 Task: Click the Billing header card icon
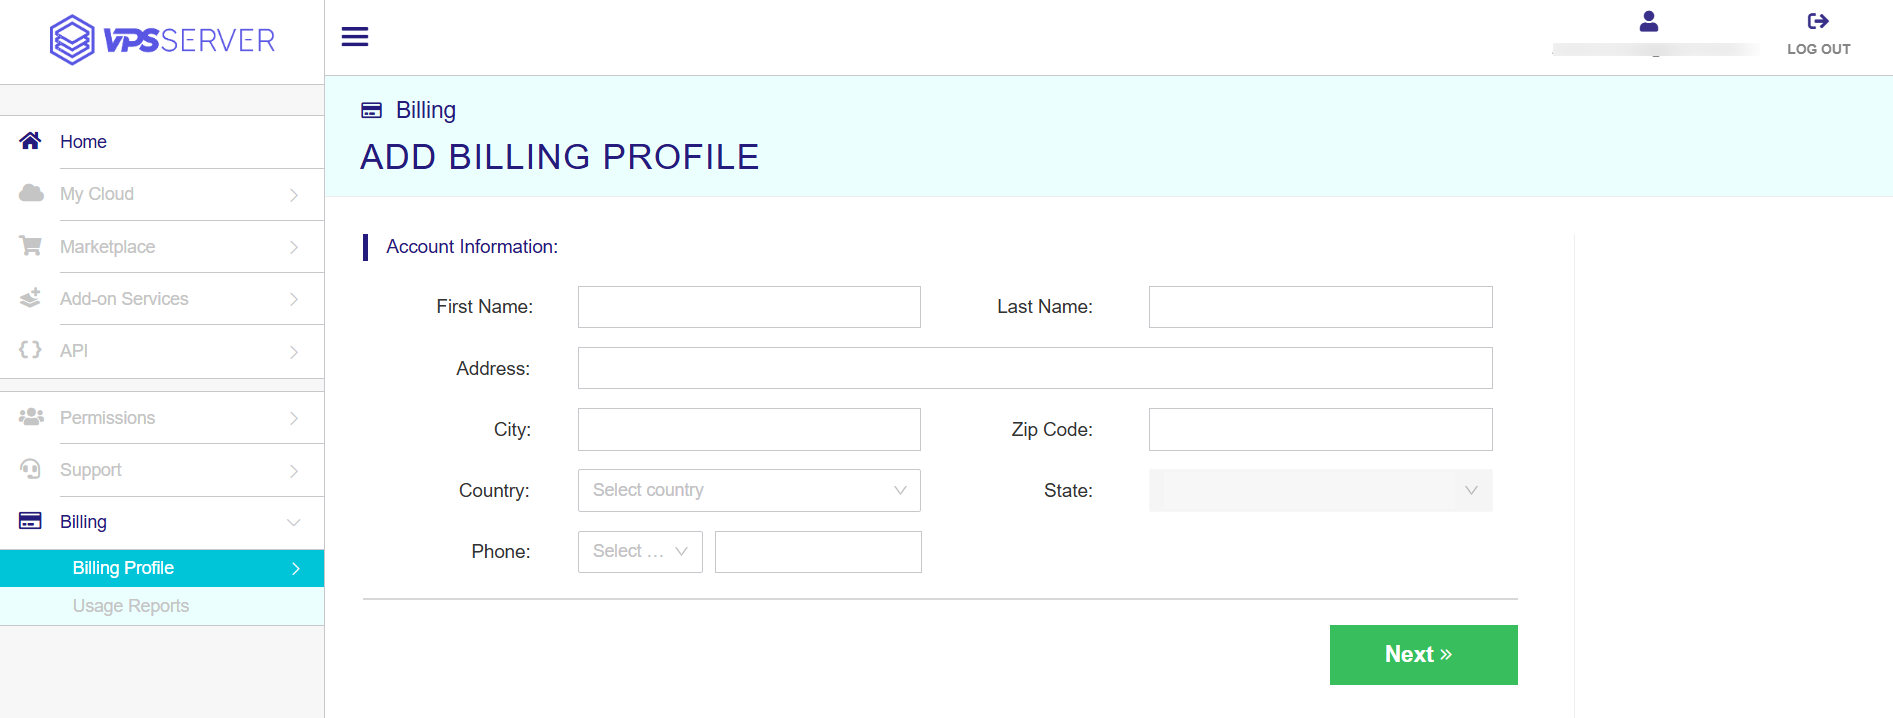(x=371, y=110)
